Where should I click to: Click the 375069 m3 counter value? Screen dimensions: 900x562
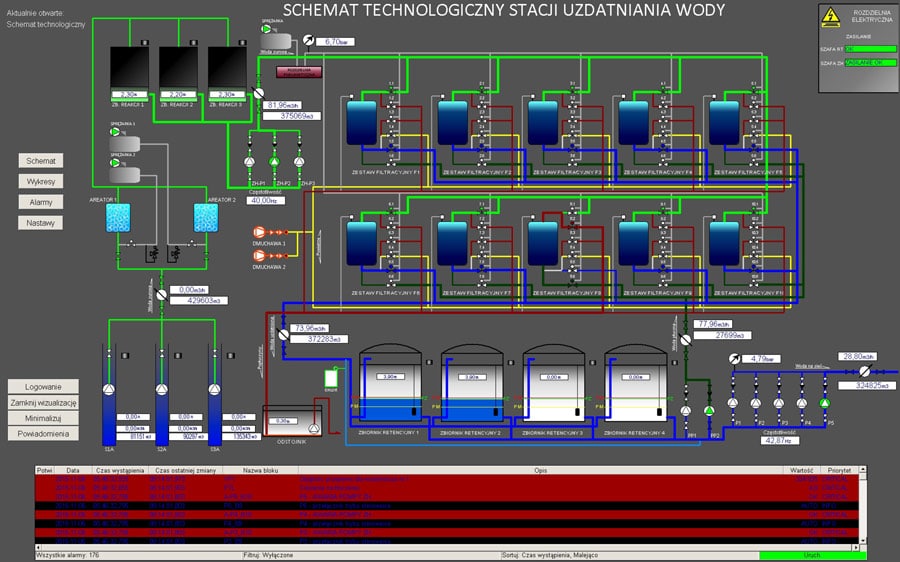tap(292, 116)
